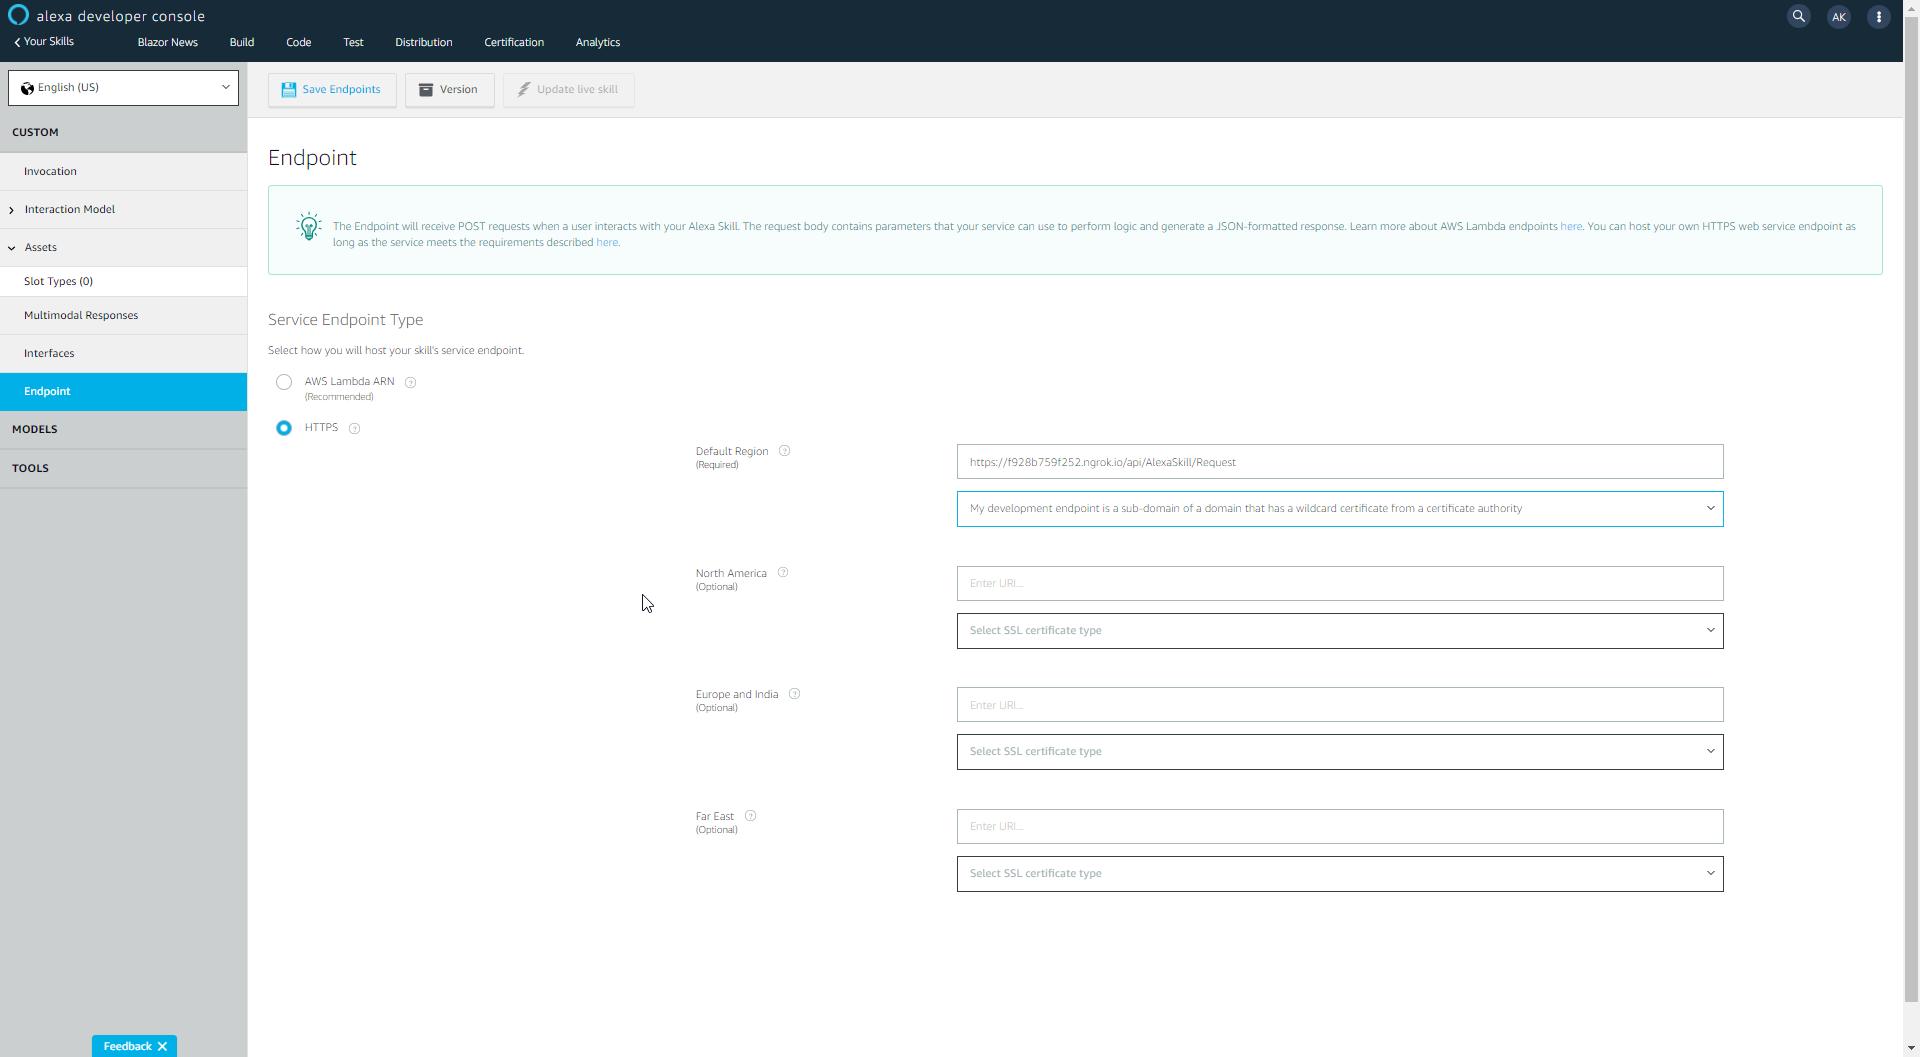The width and height of the screenshot is (1920, 1057).
Task: Open North America SSL certificate type dropdown
Action: (x=1339, y=631)
